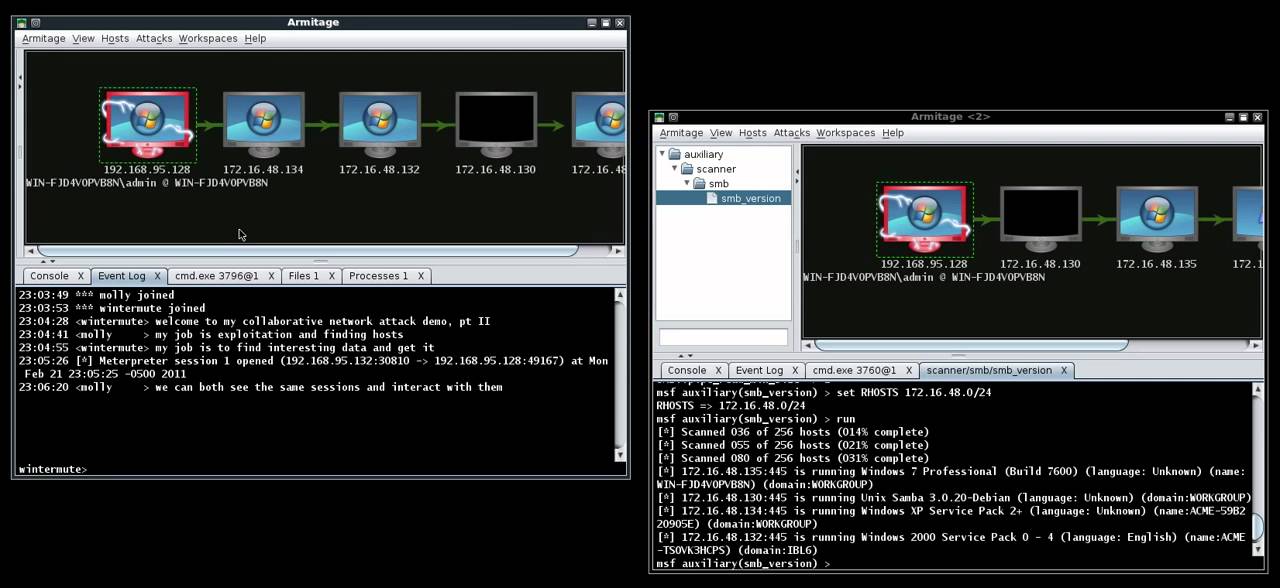Open Workspaces menu in first Armitage window
The width and height of the screenshot is (1280, 588).
(208, 38)
